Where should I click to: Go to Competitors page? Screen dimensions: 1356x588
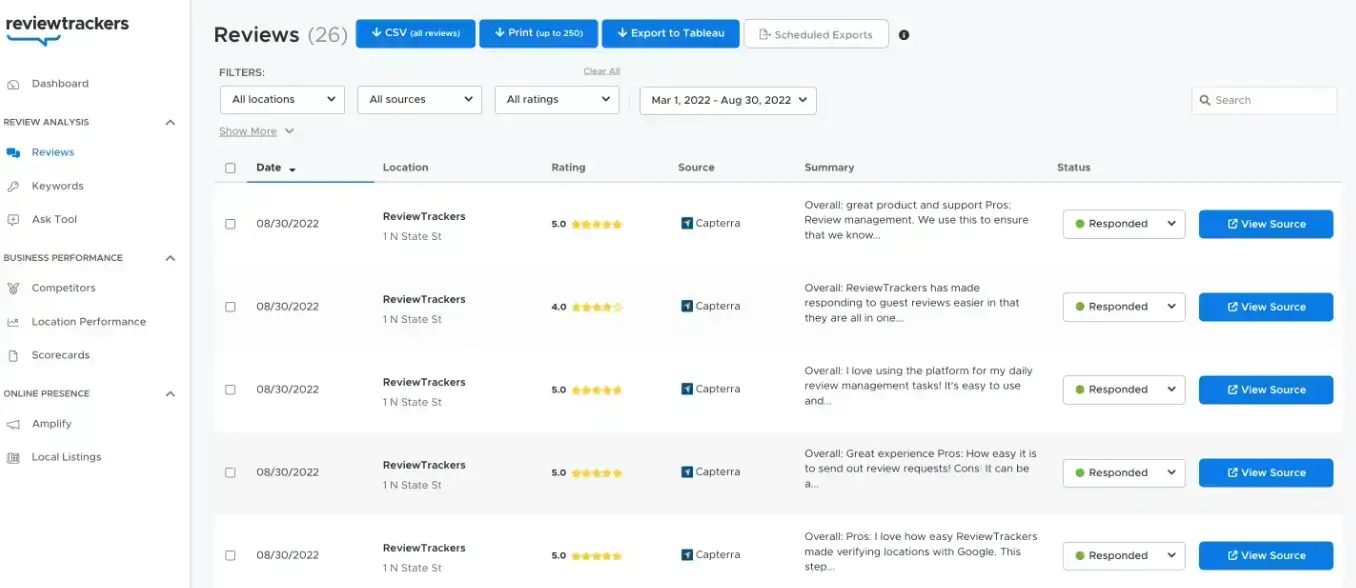coord(64,288)
